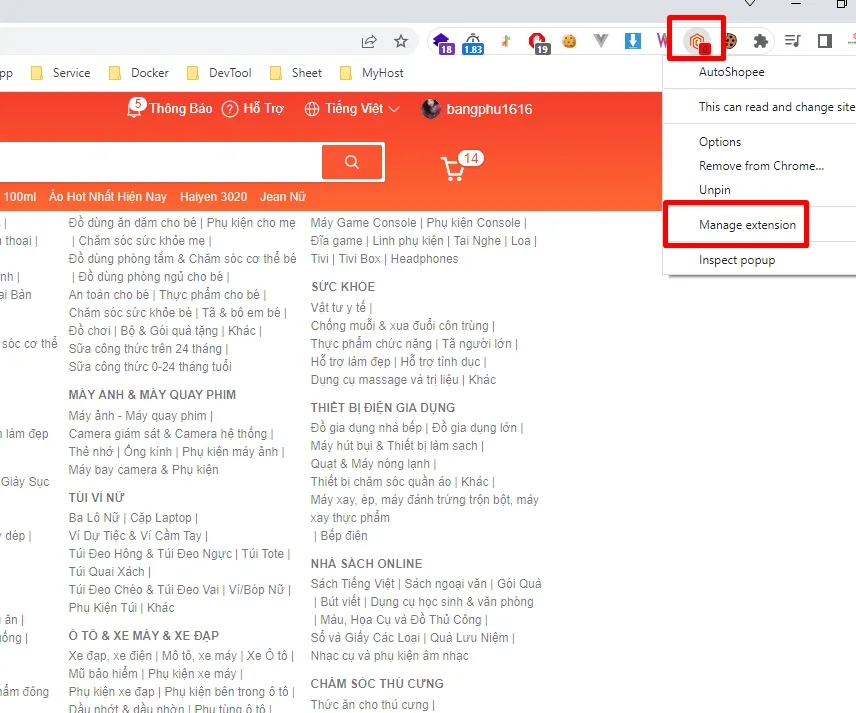
Task: Open 'Ba Lô Nữ' category link
Action: click(93, 518)
